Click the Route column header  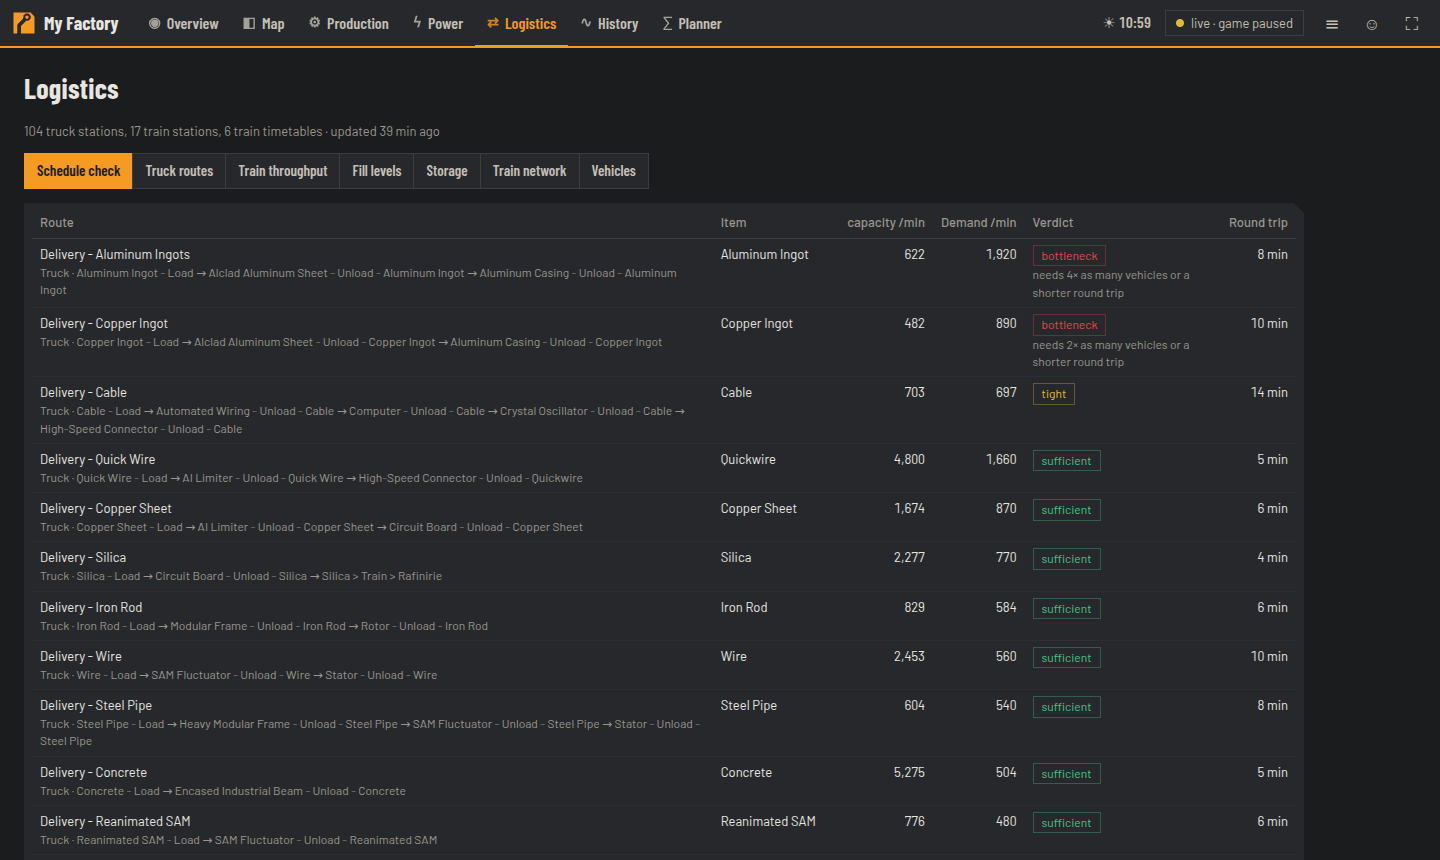tap(57, 223)
